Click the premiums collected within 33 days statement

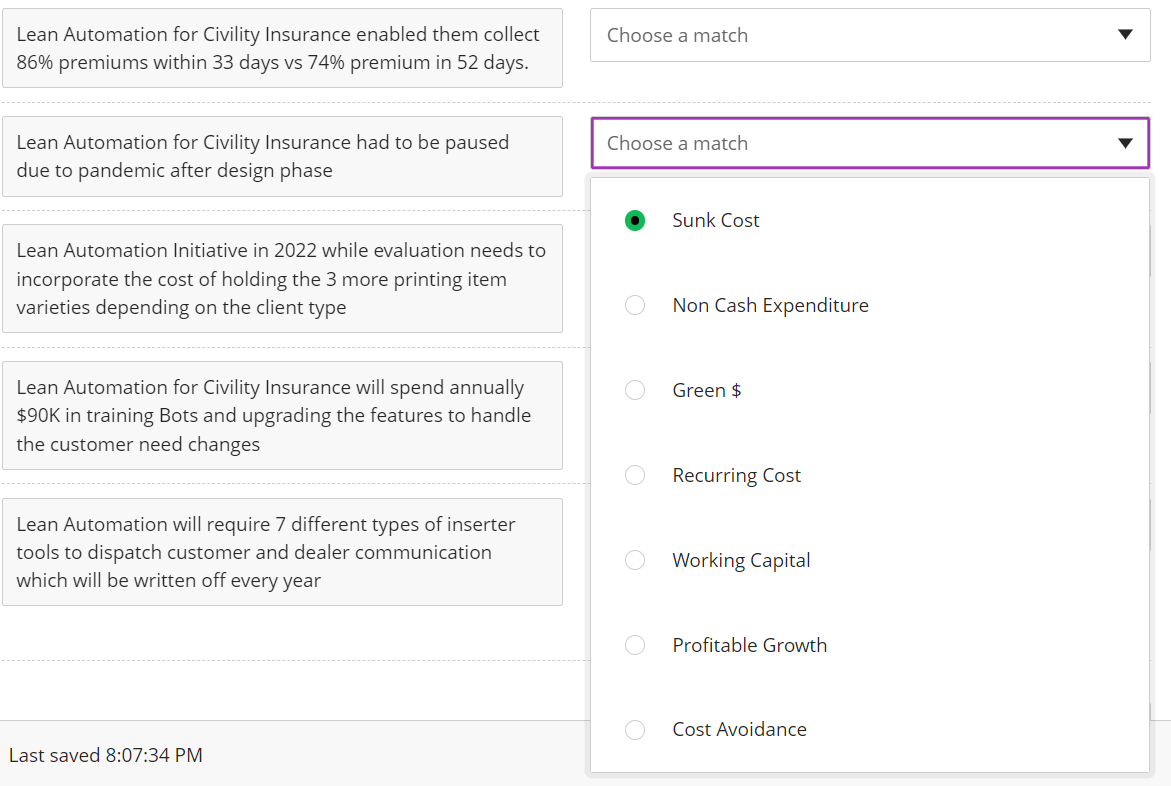pos(282,48)
